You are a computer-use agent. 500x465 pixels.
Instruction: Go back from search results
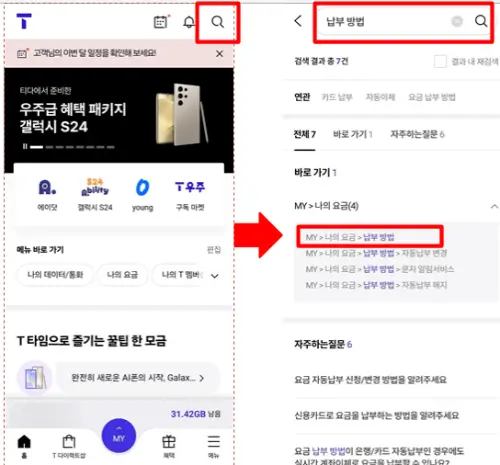(x=298, y=21)
